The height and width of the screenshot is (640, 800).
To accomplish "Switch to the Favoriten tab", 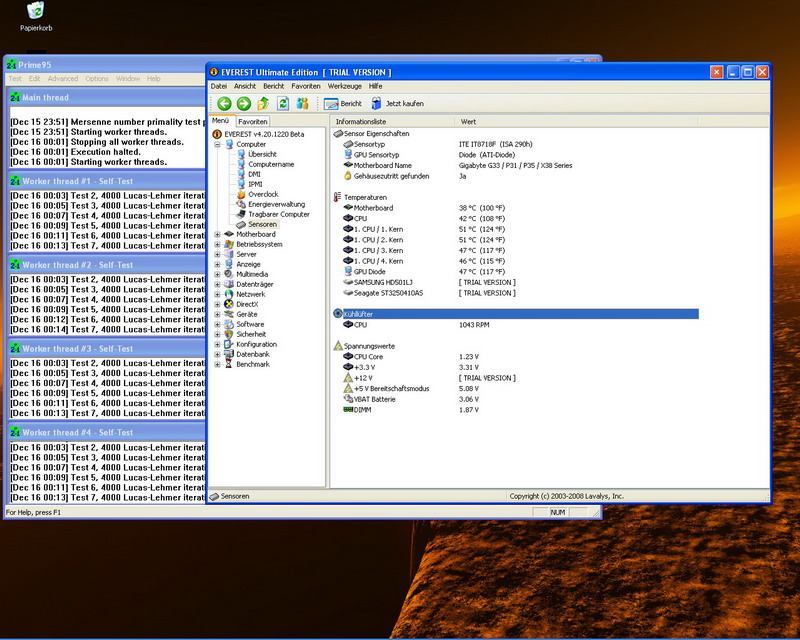I will [253, 121].
